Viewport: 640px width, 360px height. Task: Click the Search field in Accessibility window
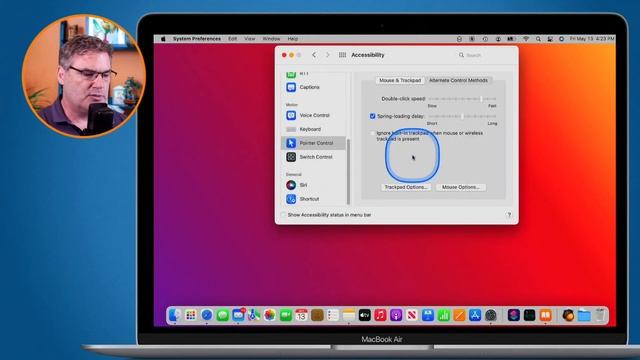pyautogui.click(x=483, y=55)
